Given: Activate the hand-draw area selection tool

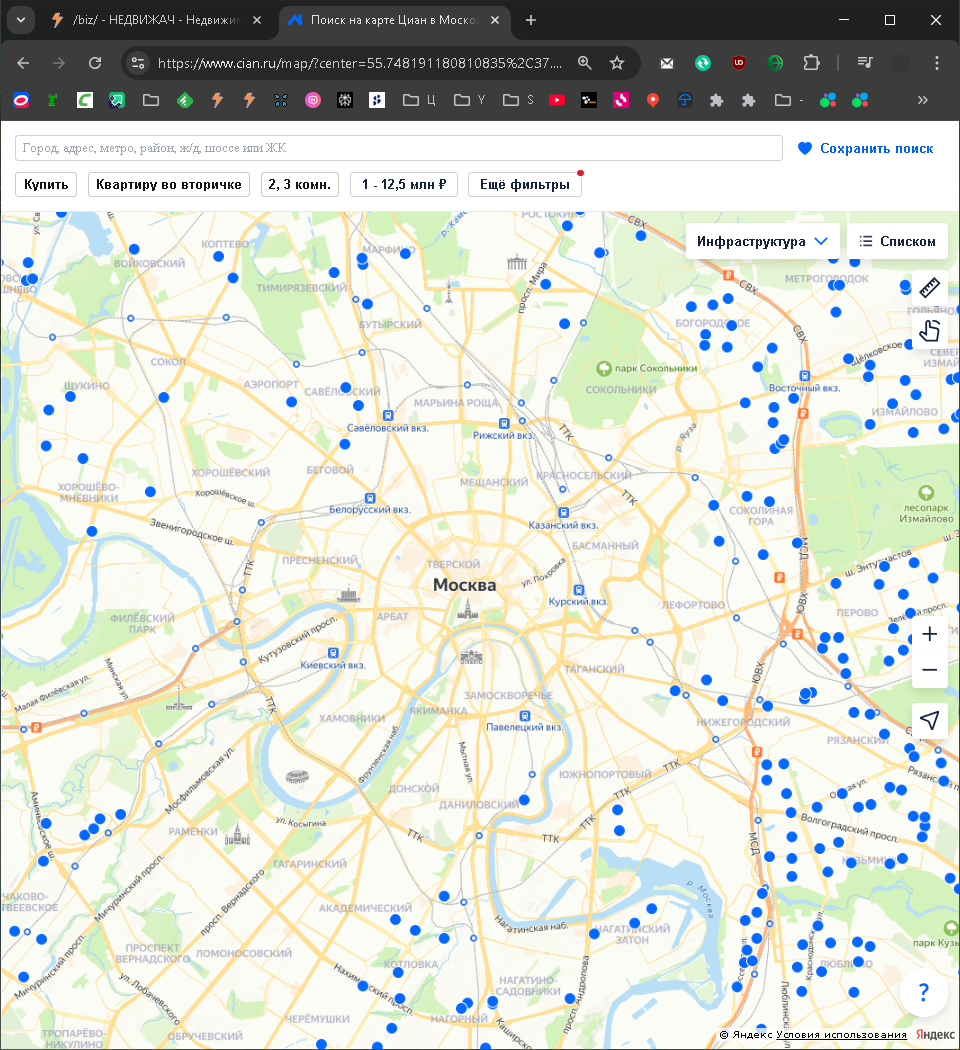Looking at the screenshot, I should 929,330.
